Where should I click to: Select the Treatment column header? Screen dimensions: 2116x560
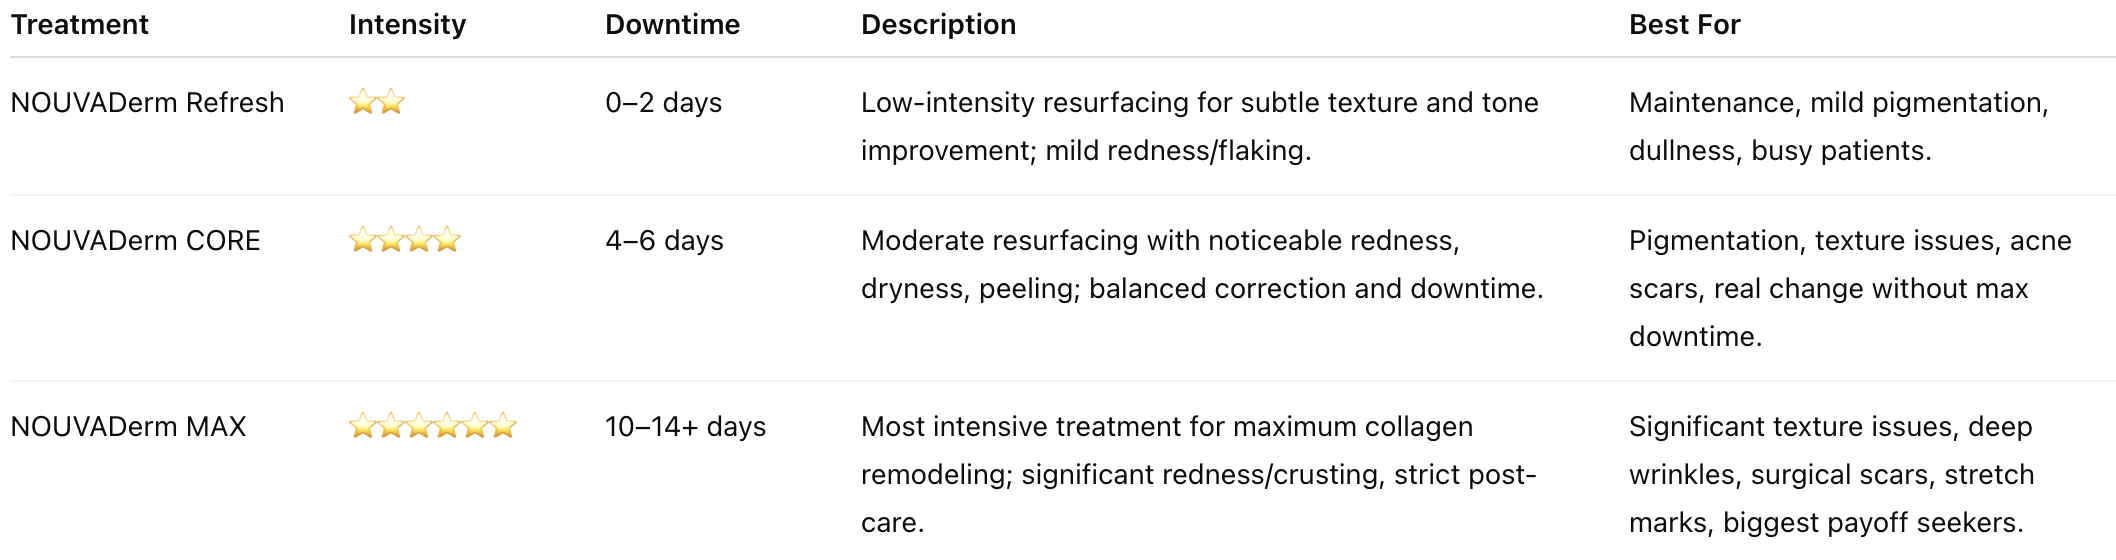pos(79,25)
